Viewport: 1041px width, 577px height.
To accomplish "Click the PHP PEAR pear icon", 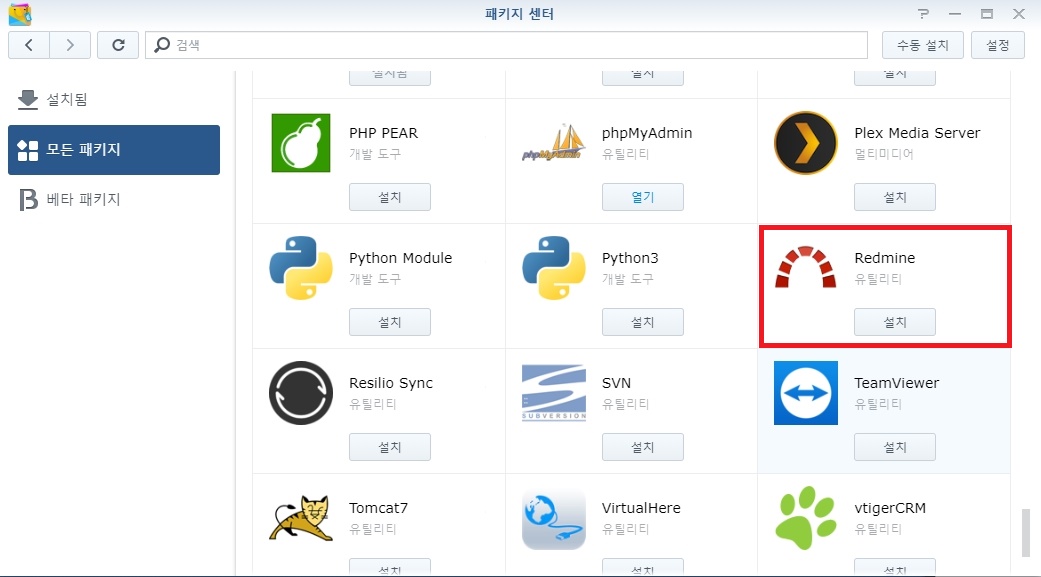I will click(301, 143).
